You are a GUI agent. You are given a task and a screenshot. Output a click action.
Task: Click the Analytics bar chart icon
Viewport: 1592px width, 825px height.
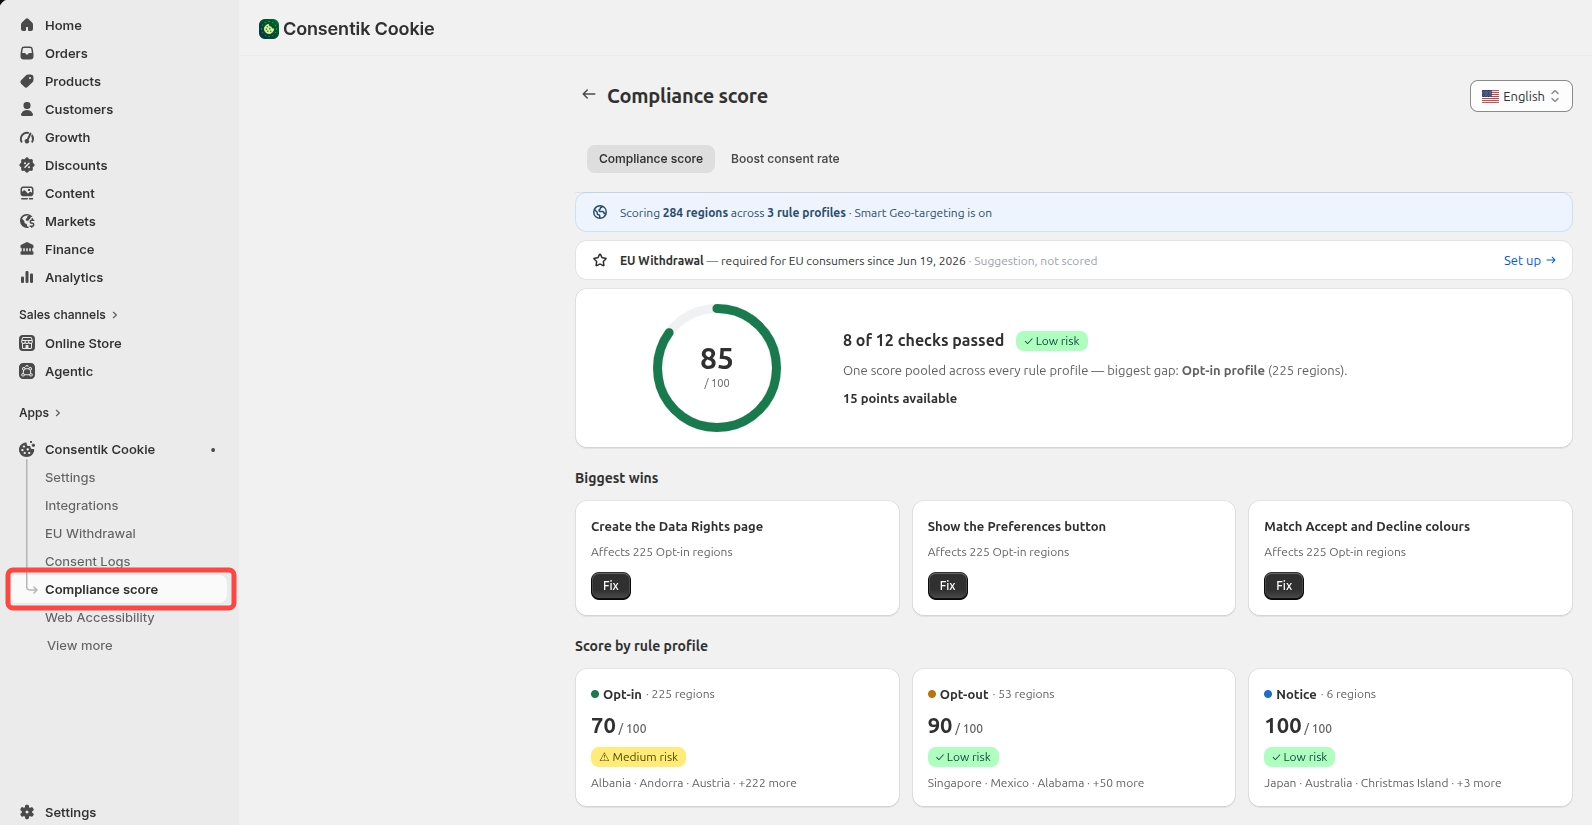click(x=27, y=277)
